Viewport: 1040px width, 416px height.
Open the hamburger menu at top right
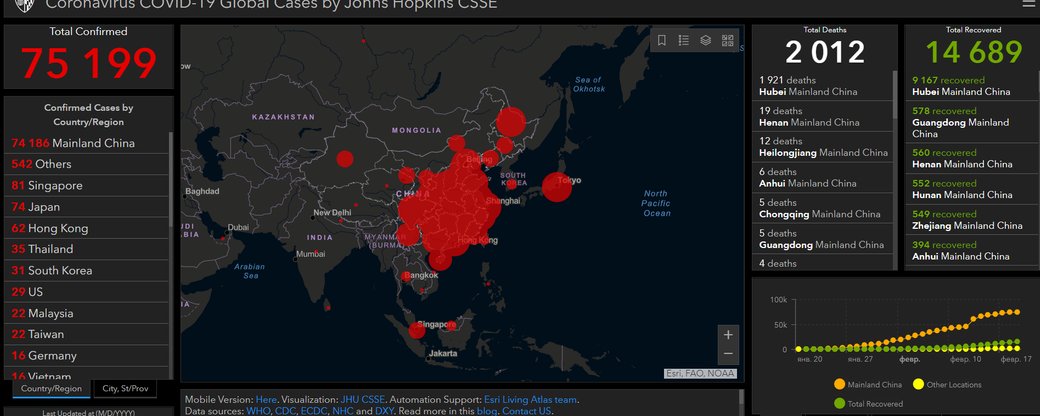(1029, 5)
